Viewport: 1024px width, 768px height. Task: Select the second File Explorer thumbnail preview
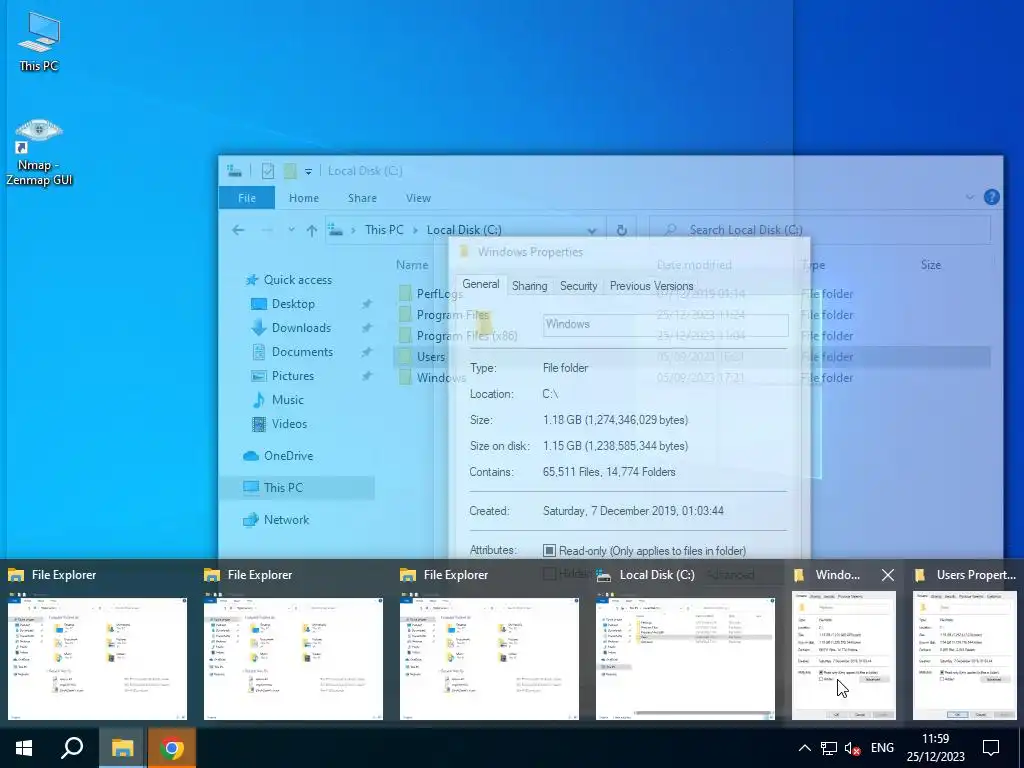(293, 658)
